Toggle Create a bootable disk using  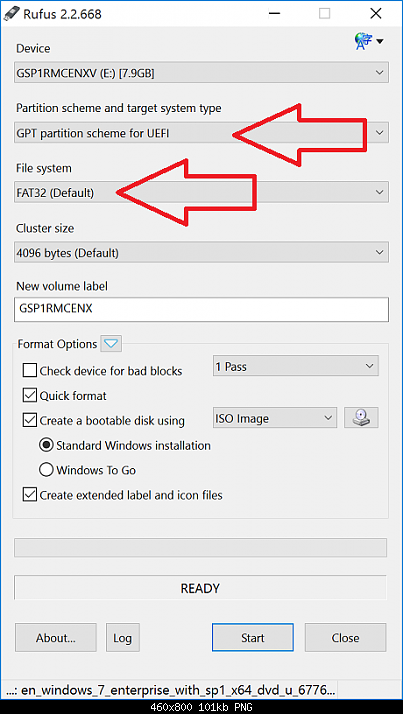[x=30, y=420]
